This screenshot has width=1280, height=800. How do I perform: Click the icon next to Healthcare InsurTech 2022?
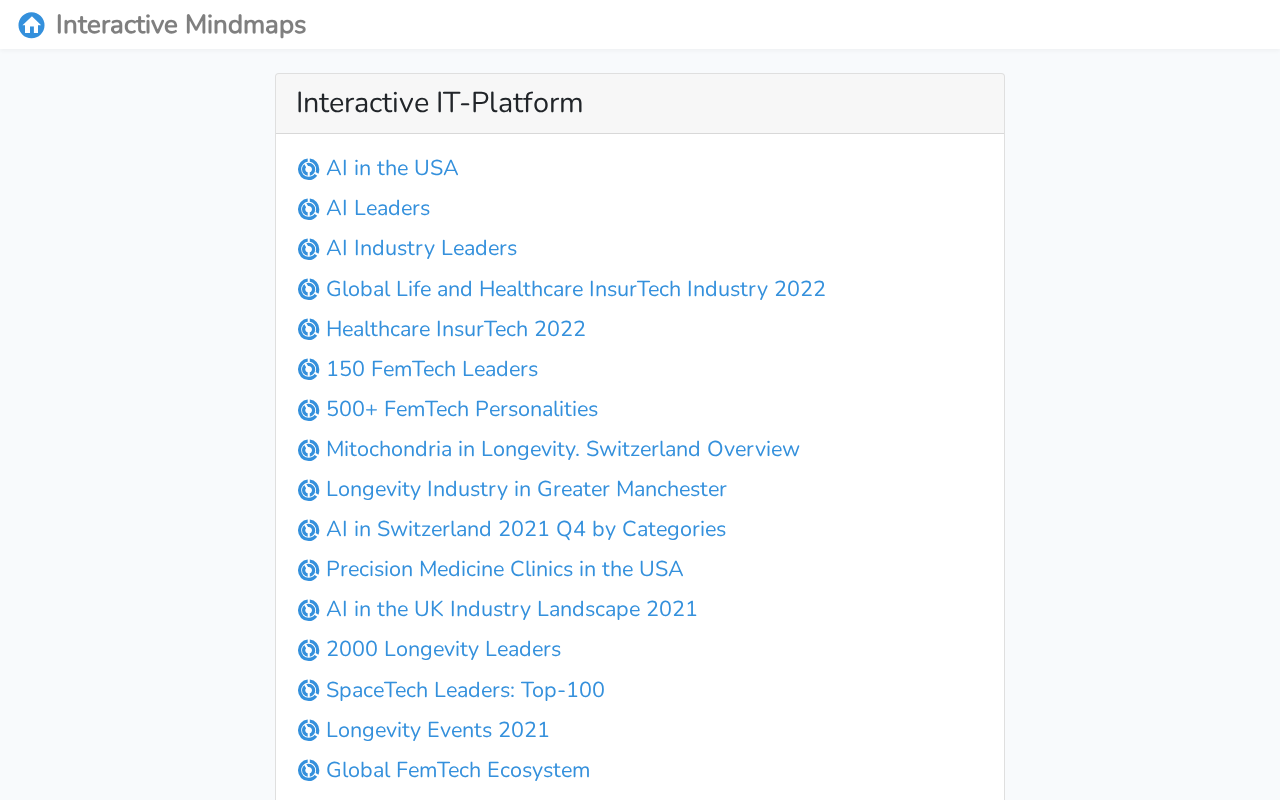(308, 330)
